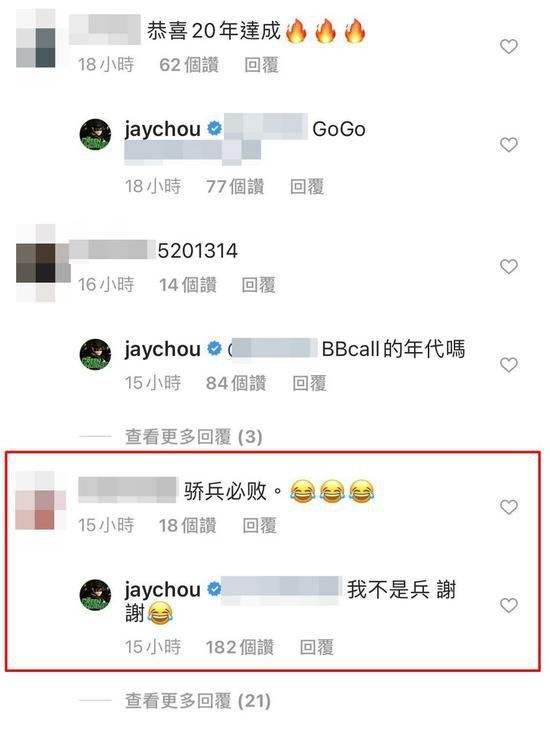Open blurred avatar of the 骄兵必败 commenter
550x733 pixels.
click(41, 500)
